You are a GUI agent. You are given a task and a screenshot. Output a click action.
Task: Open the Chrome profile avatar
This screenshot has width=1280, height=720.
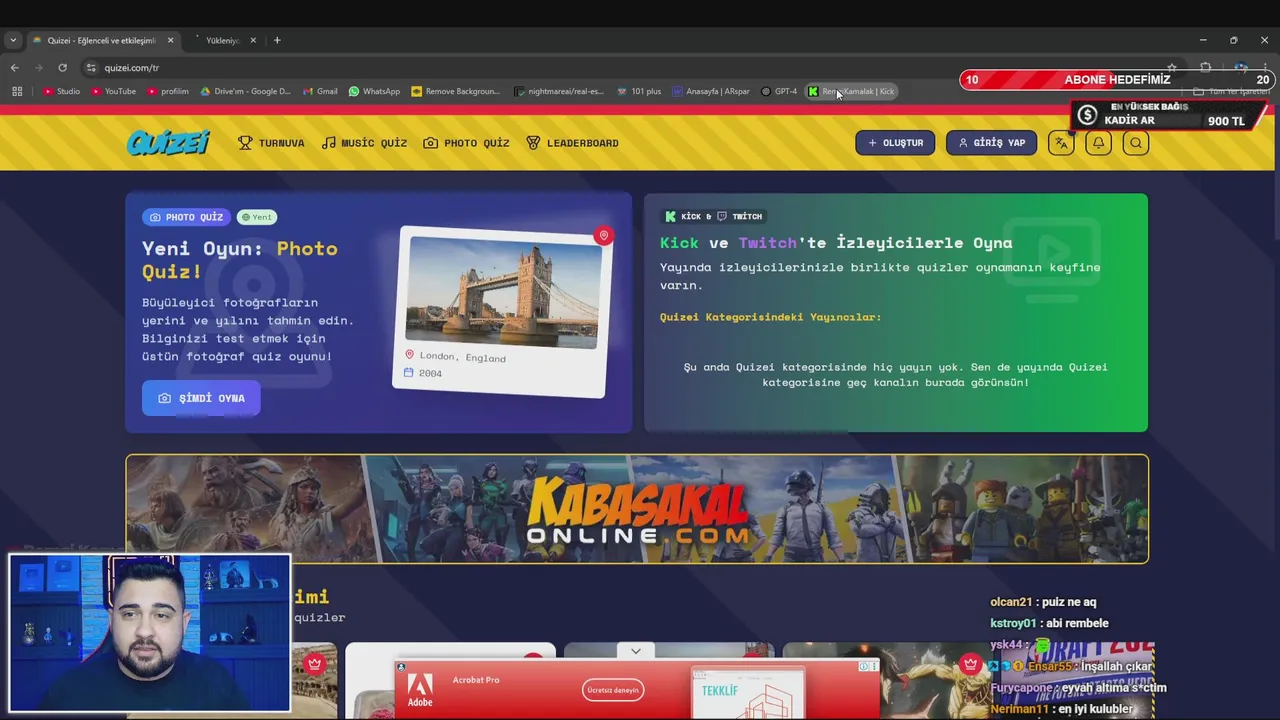coord(1240,68)
